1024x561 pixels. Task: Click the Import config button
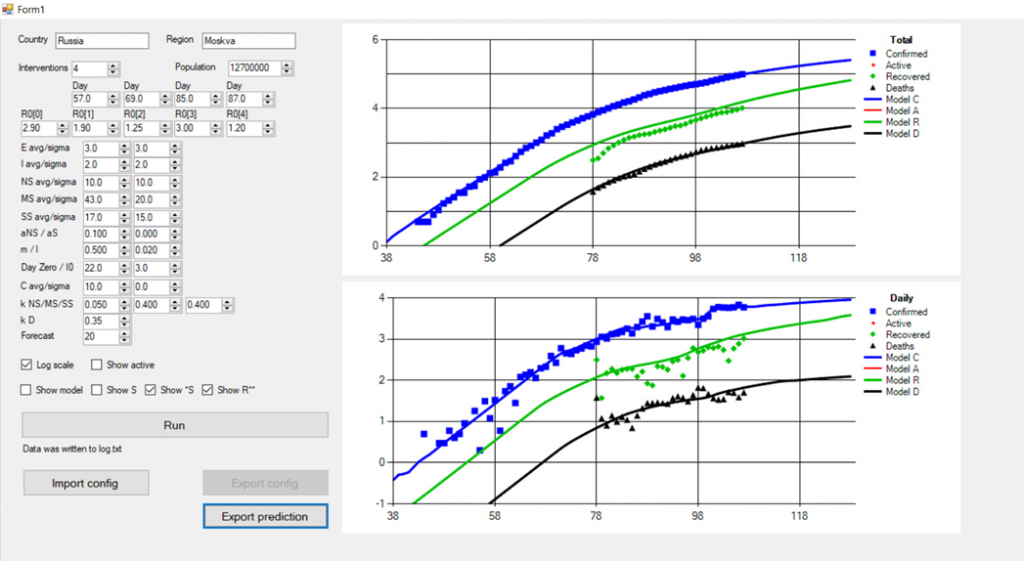86,483
